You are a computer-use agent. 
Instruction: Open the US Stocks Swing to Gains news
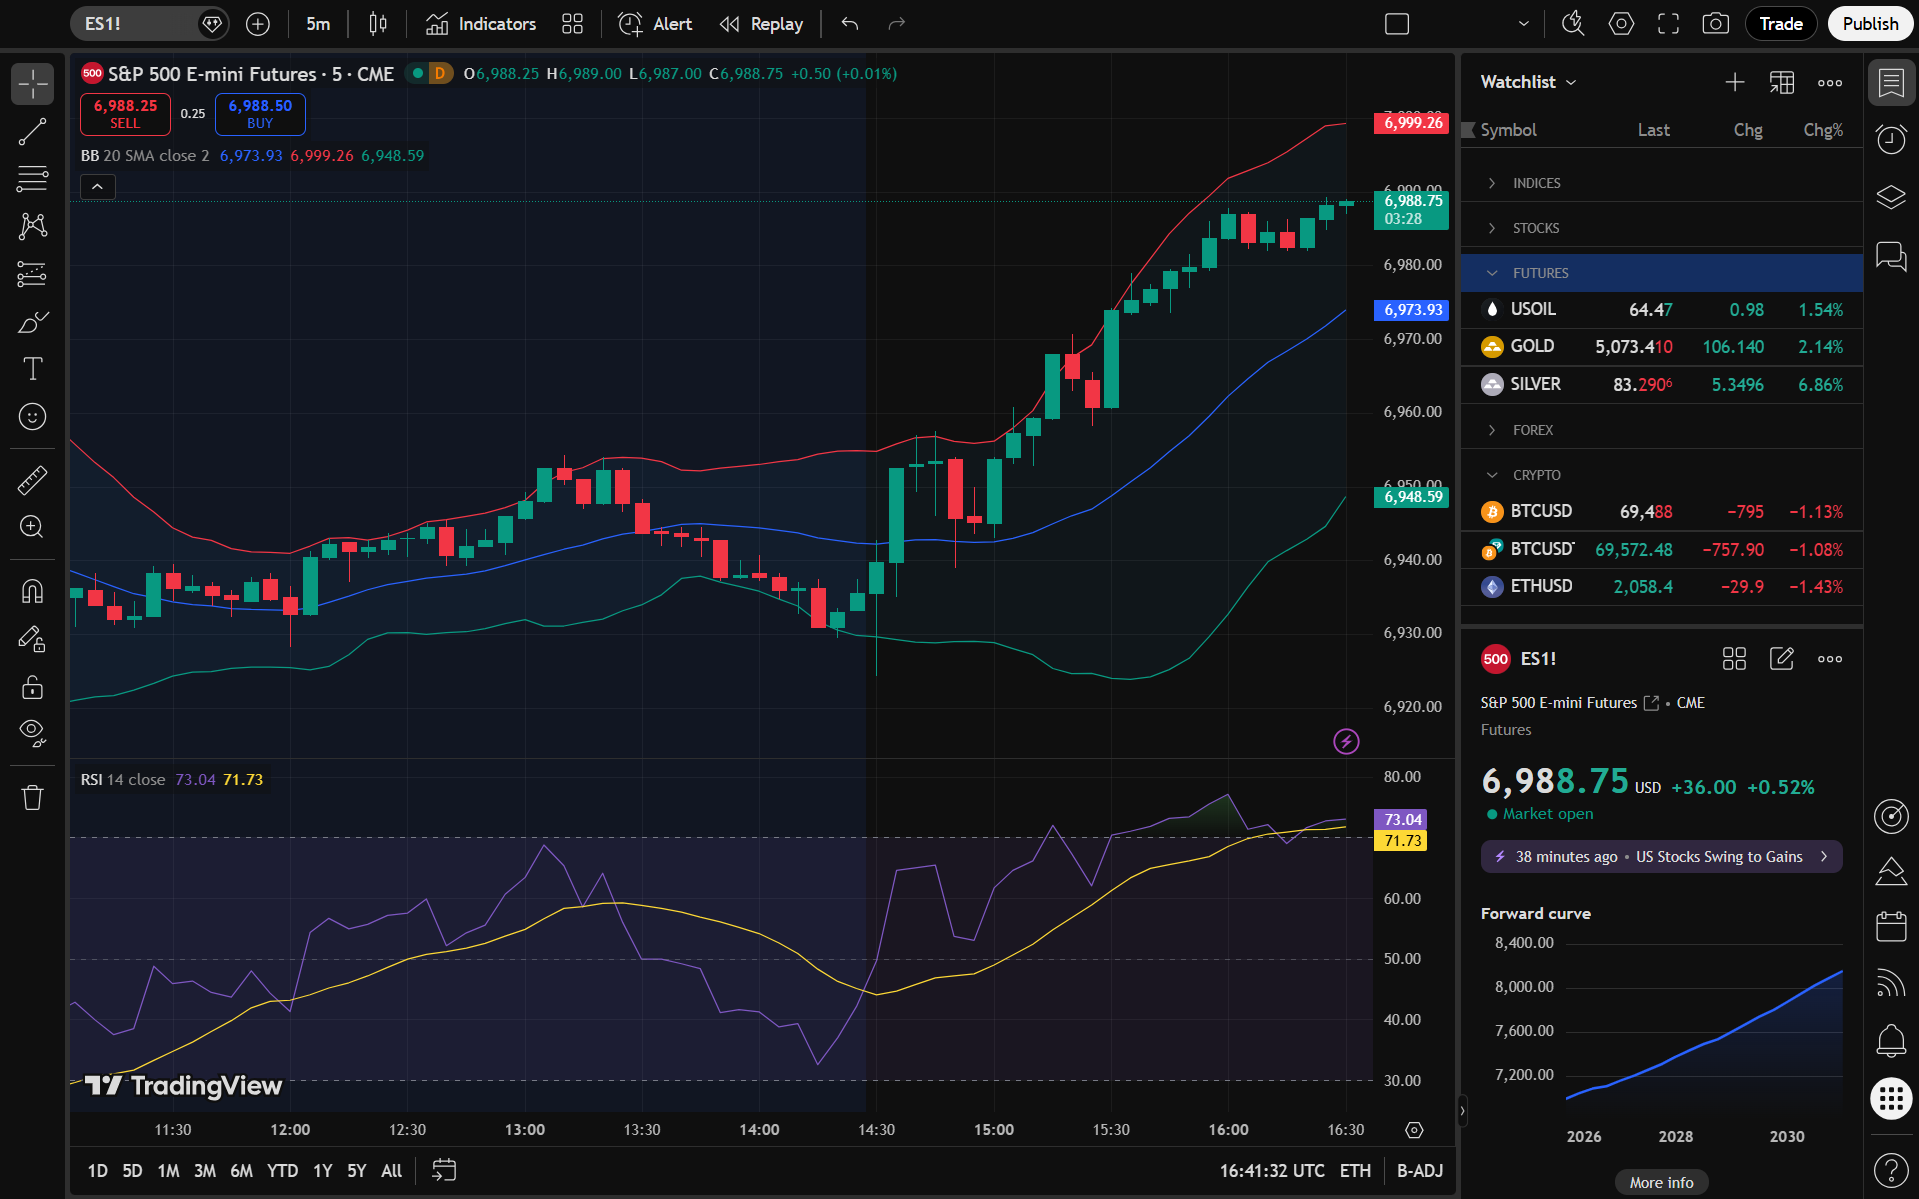1661,857
